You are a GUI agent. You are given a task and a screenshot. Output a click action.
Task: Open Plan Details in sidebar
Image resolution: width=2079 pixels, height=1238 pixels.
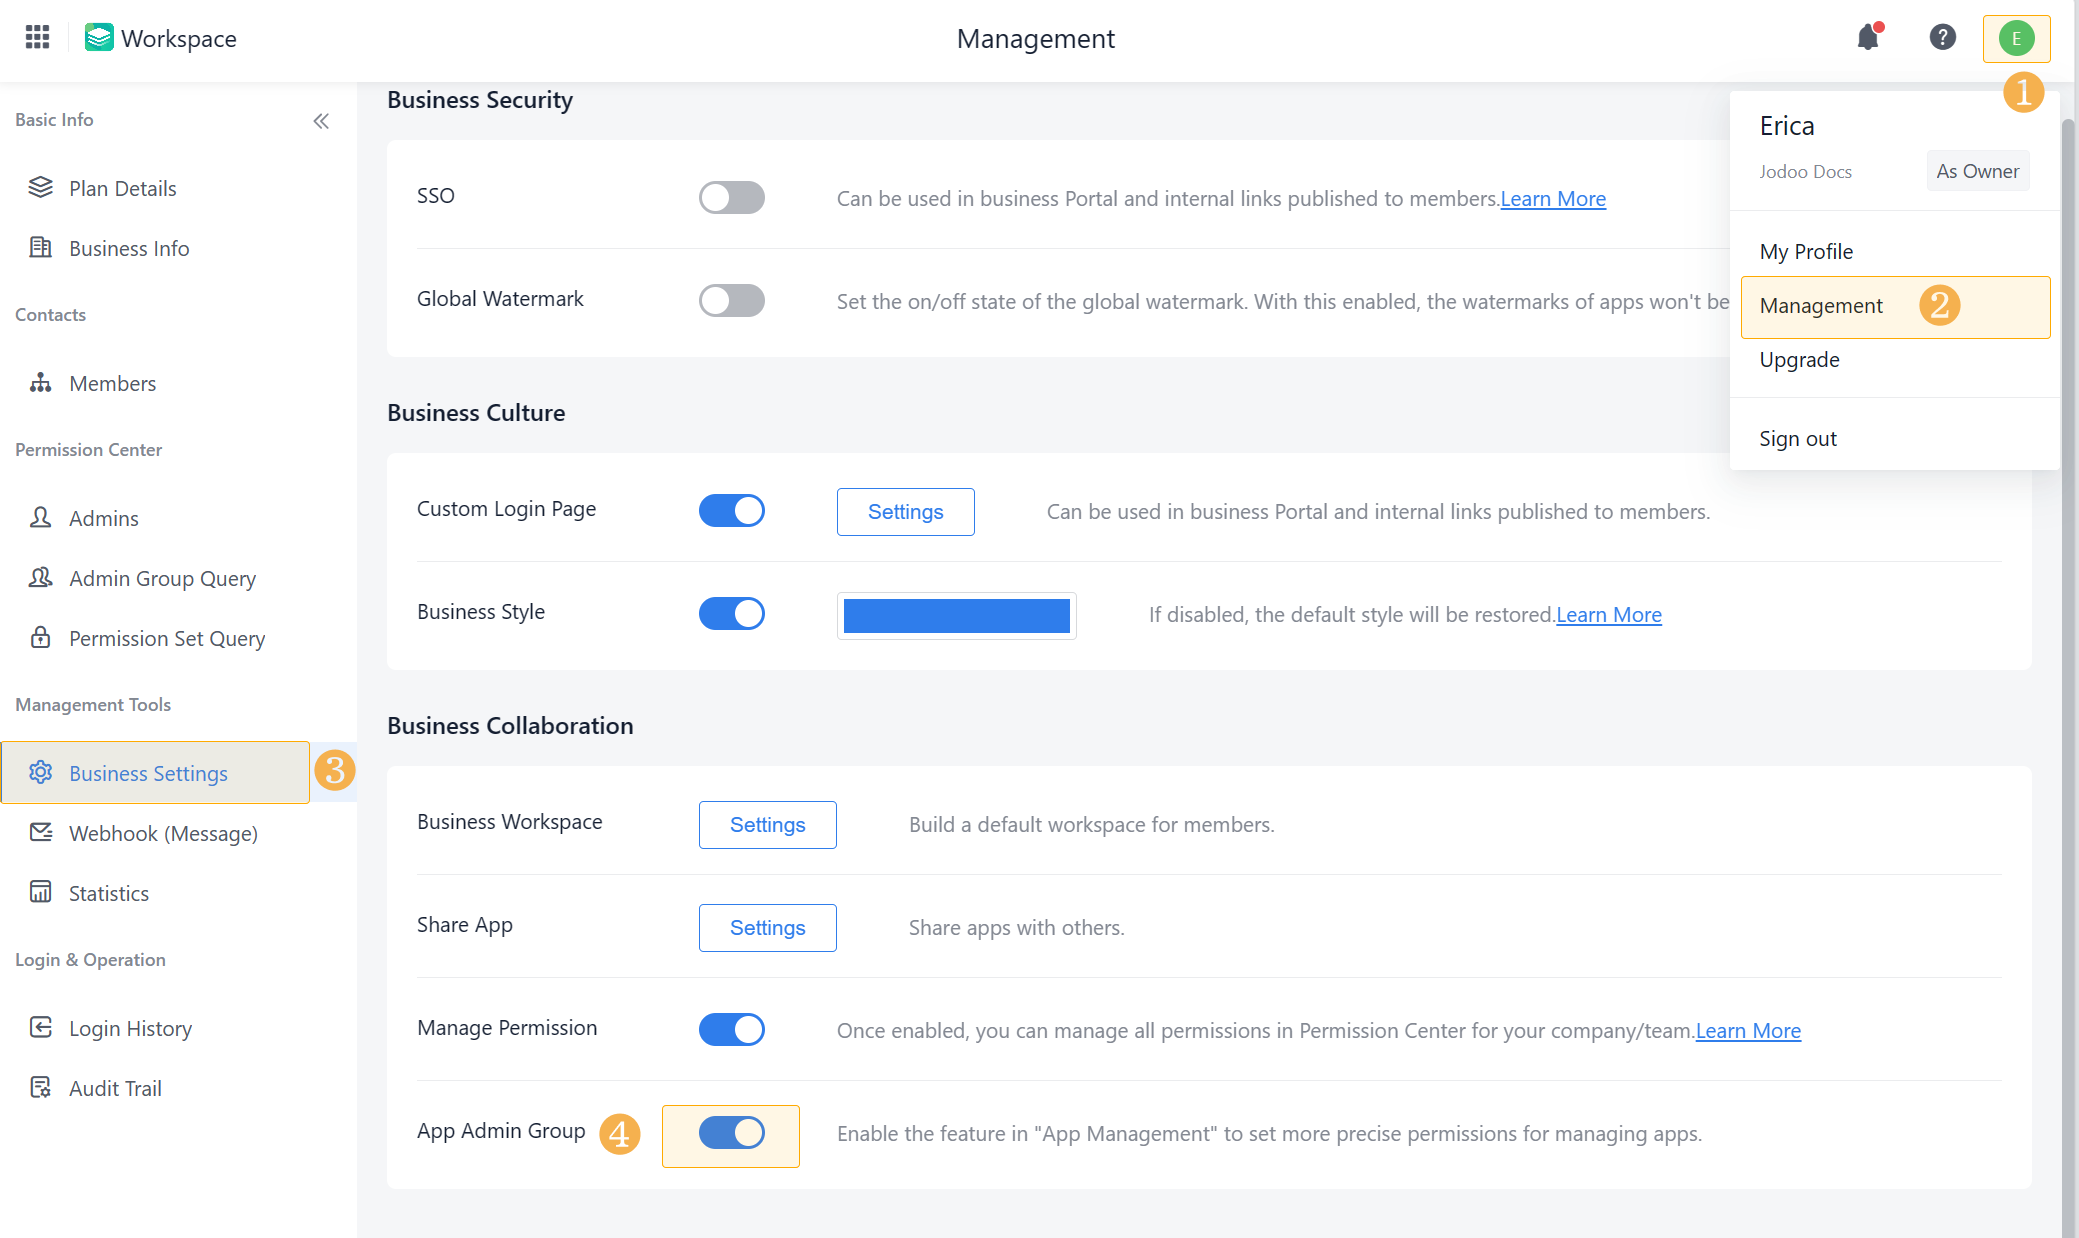[122, 188]
